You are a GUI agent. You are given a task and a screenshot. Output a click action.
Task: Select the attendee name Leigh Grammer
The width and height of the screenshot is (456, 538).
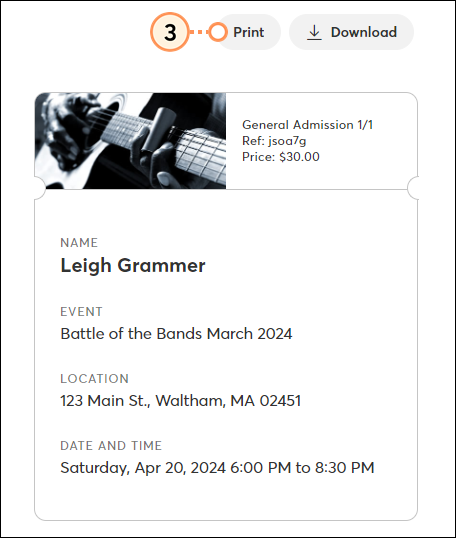click(x=133, y=266)
